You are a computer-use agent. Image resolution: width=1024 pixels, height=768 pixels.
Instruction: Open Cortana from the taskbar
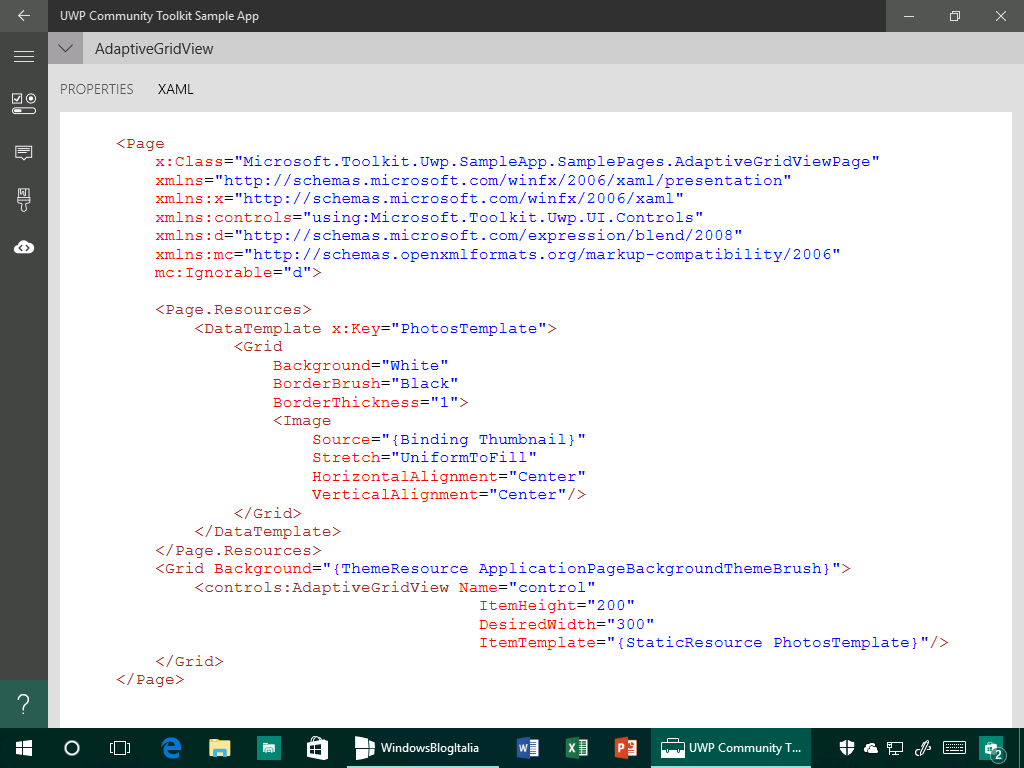pos(72,748)
